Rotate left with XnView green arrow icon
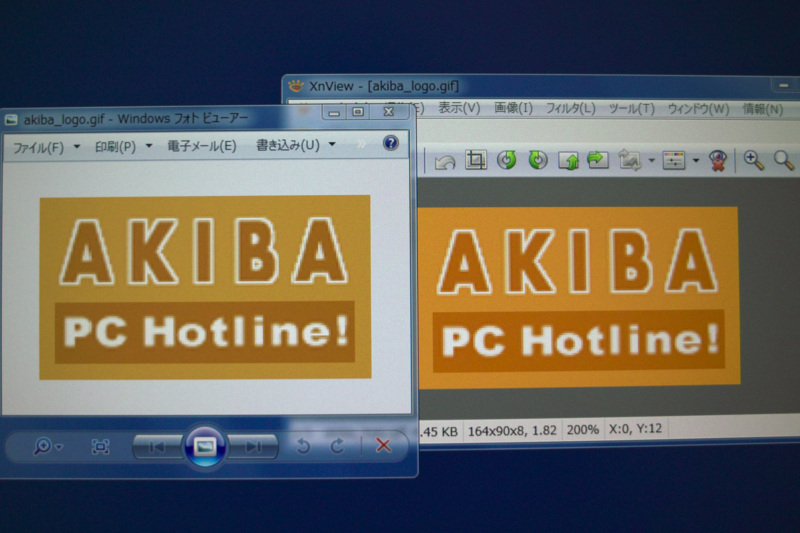The width and height of the screenshot is (800, 533). 507,160
